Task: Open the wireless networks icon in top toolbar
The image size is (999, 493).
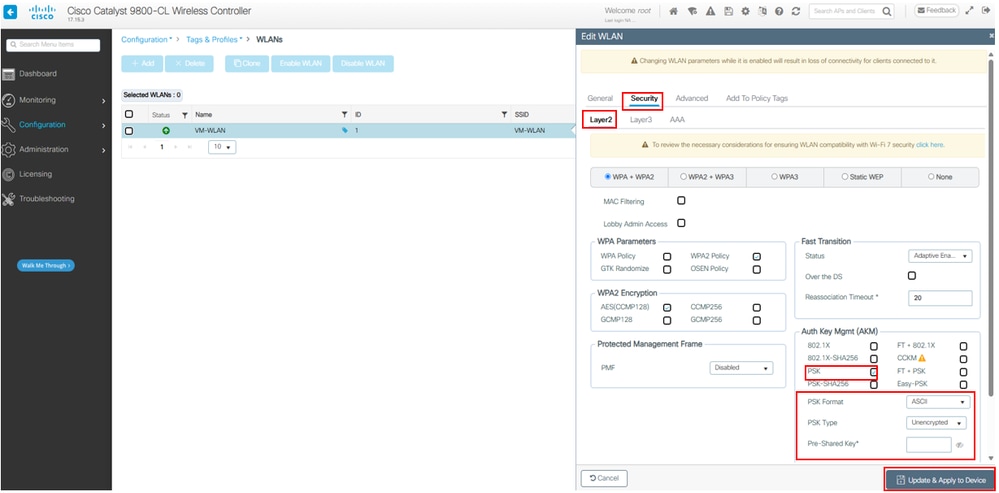Action: [692, 11]
